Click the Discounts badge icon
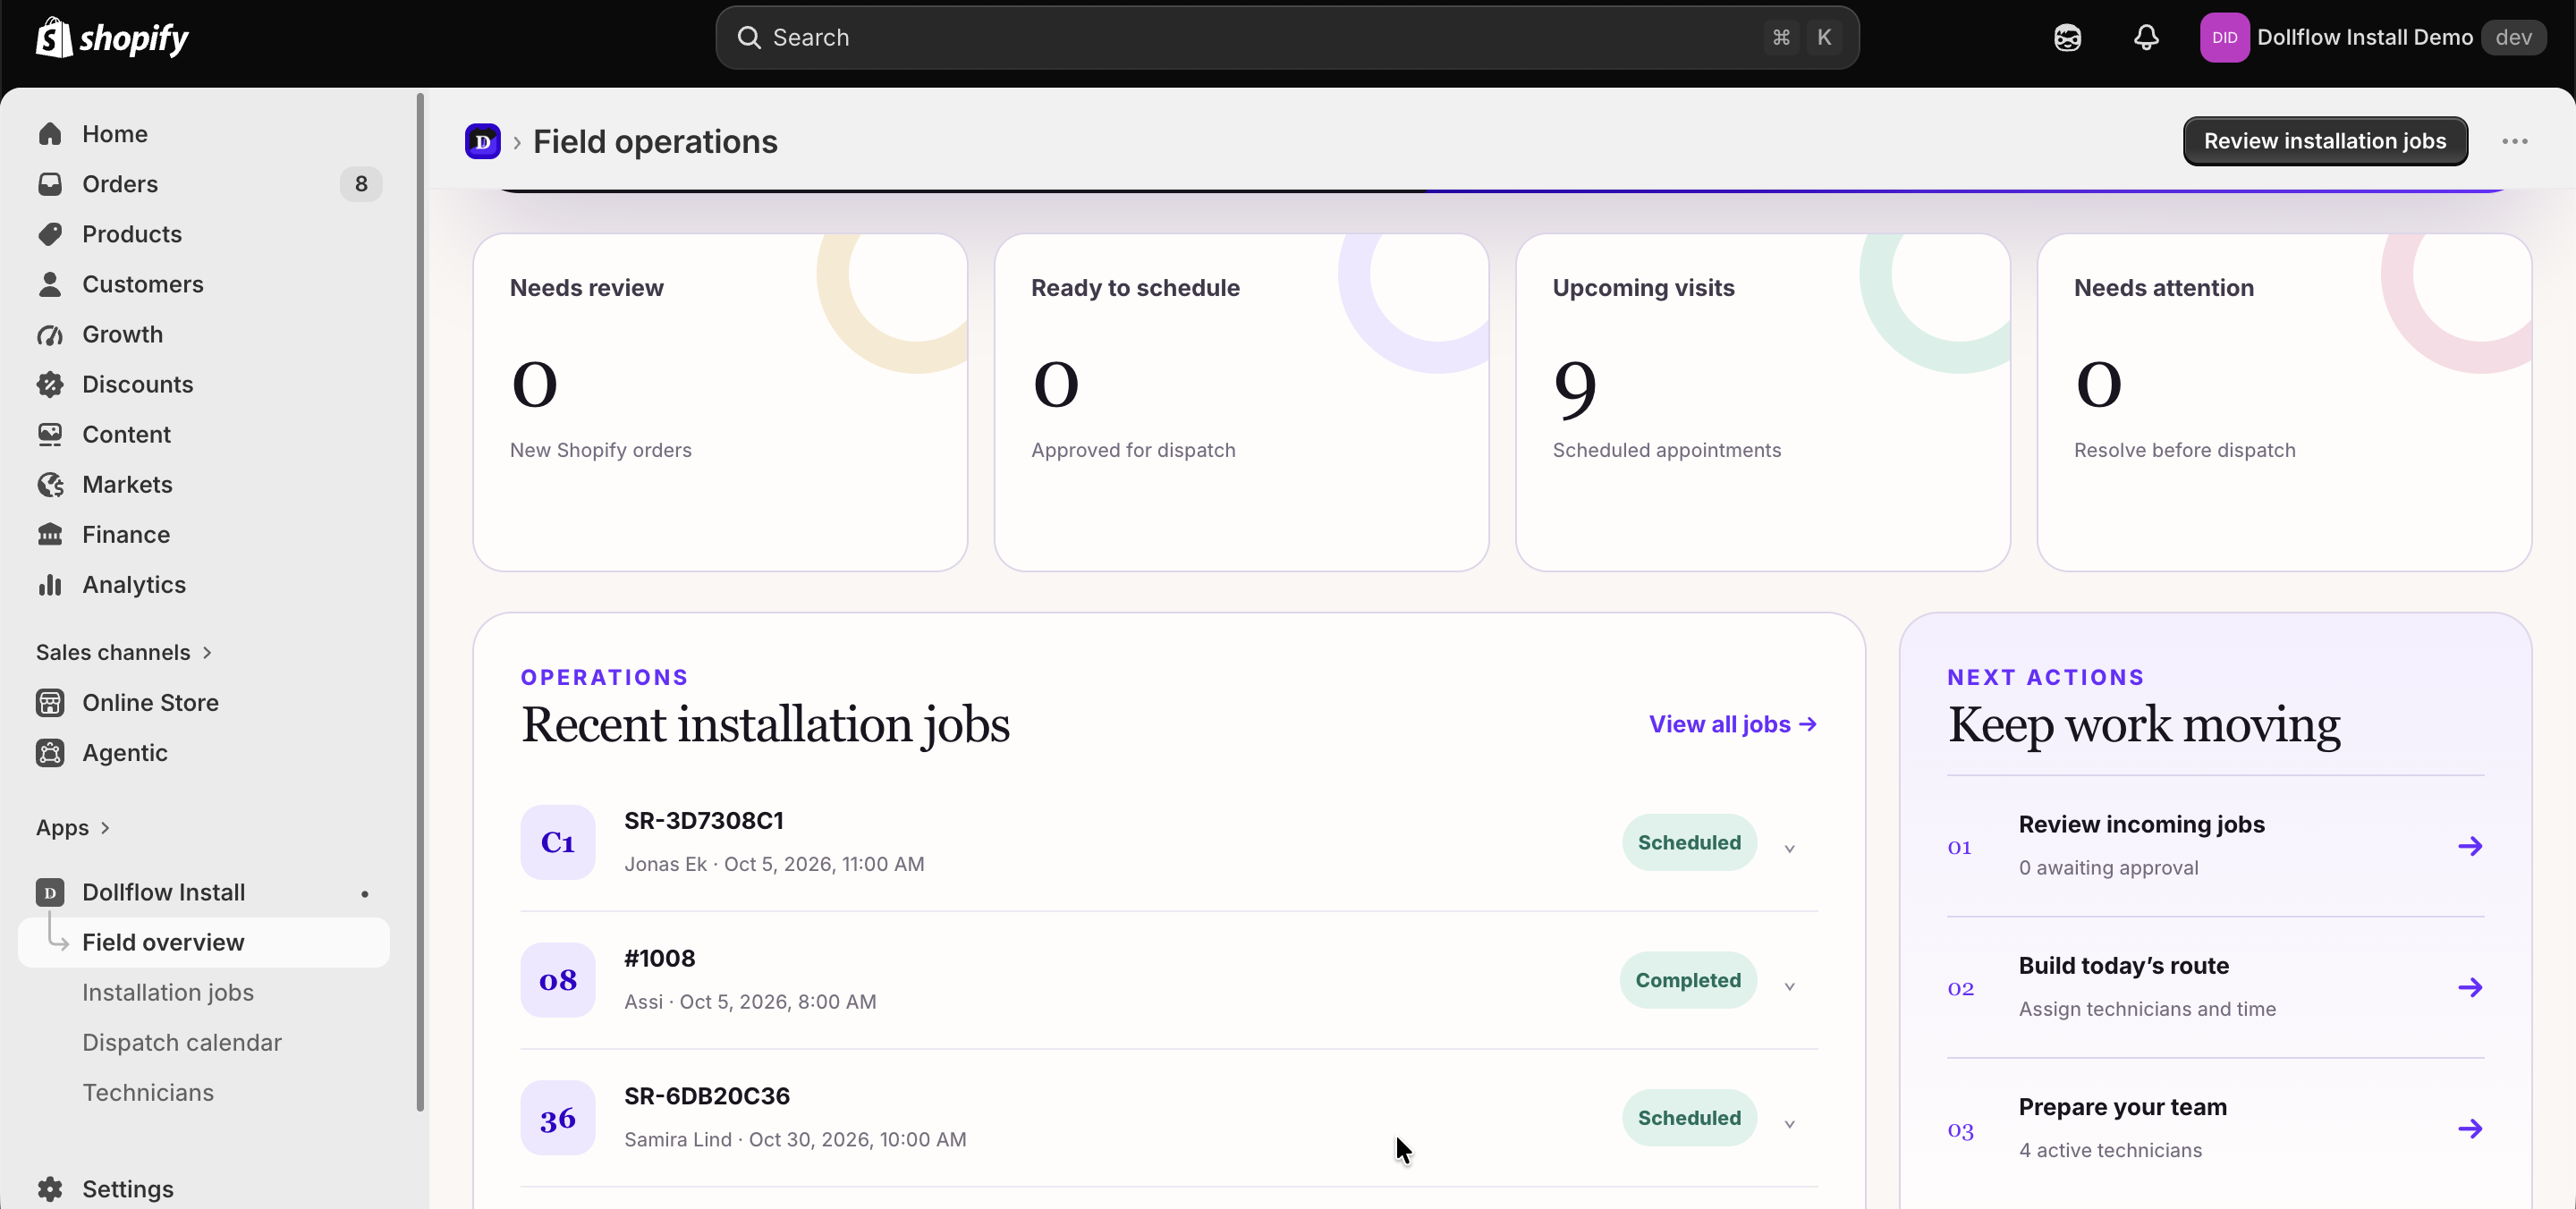 (50, 384)
